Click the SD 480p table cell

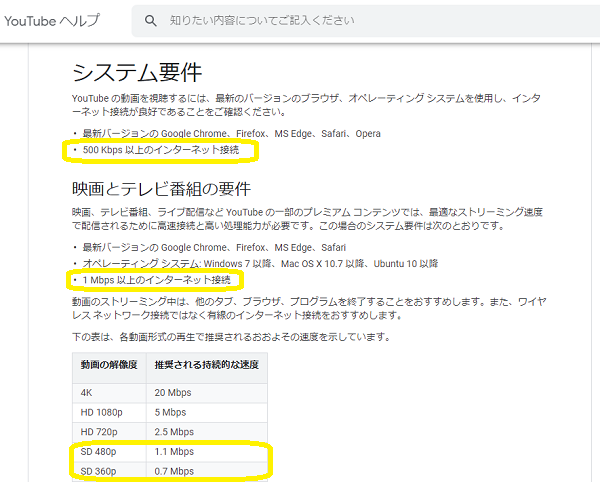[109, 452]
